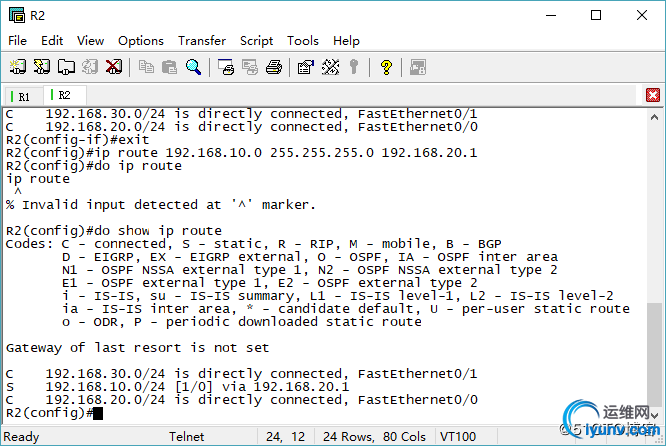Open Find using the magnifier icon
The image size is (666, 446).
pyautogui.click(x=194, y=67)
